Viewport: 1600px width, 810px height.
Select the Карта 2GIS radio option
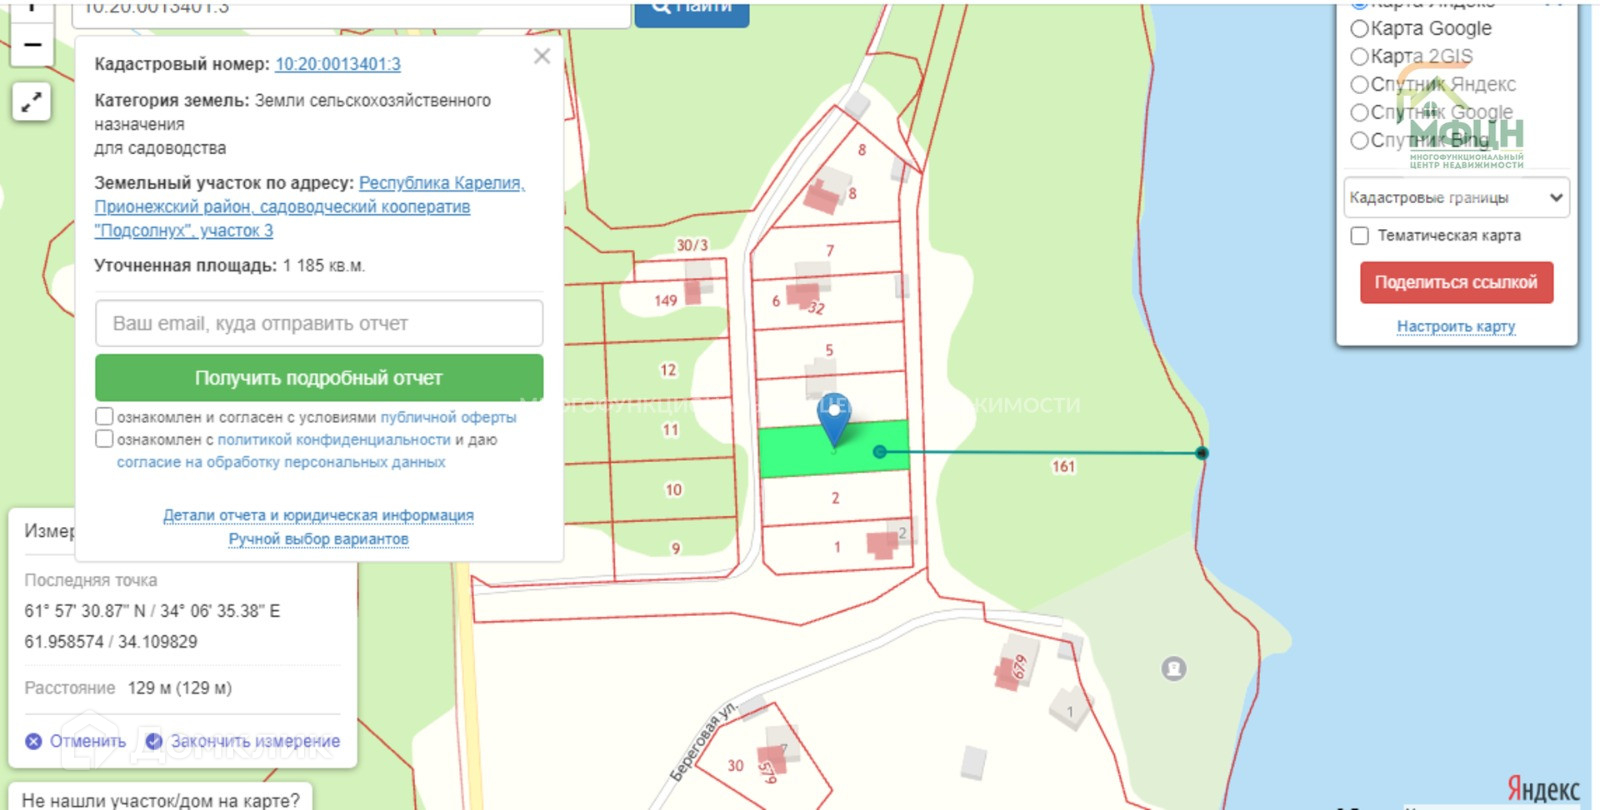(x=1360, y=57)
